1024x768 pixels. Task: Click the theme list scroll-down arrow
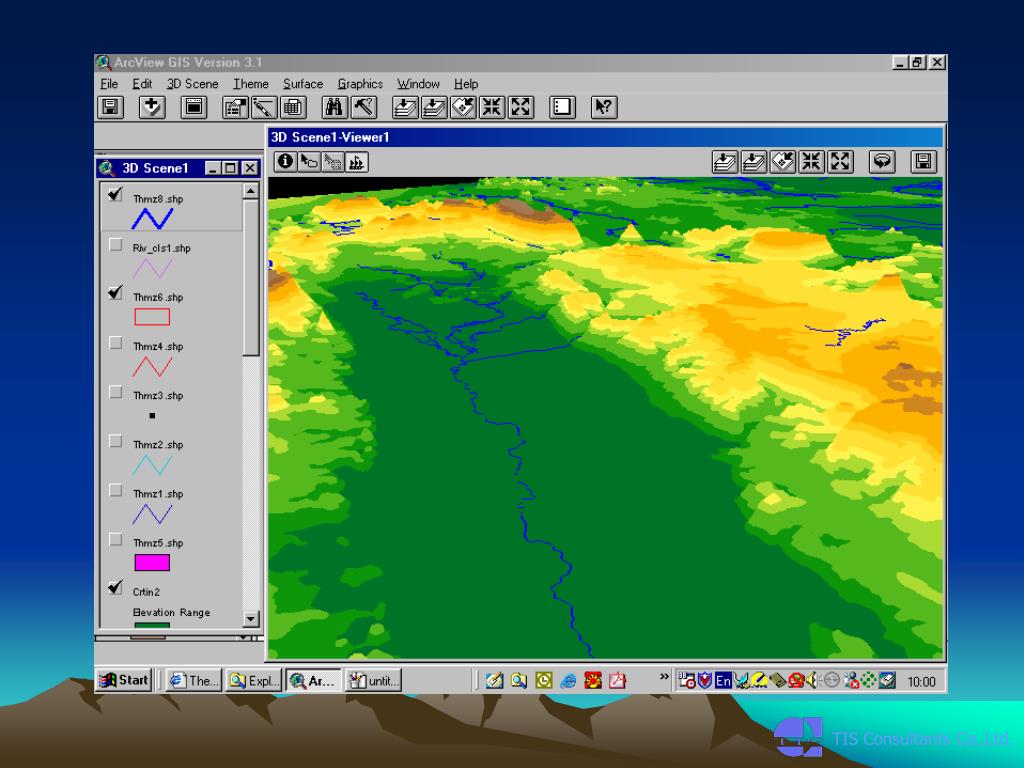[x=251, y=618]
